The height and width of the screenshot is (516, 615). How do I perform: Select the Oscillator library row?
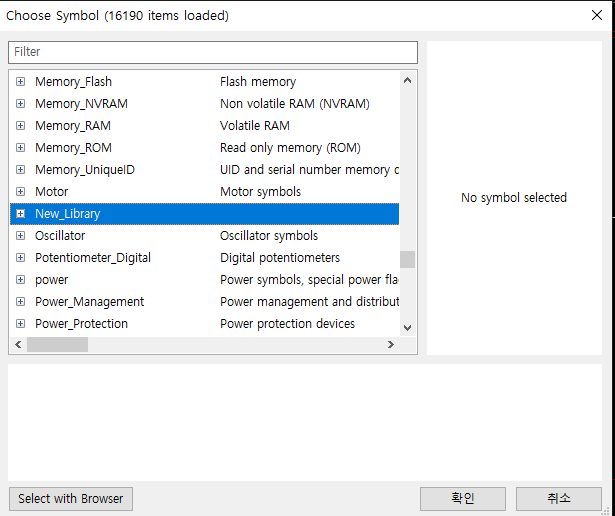(204, 236)
